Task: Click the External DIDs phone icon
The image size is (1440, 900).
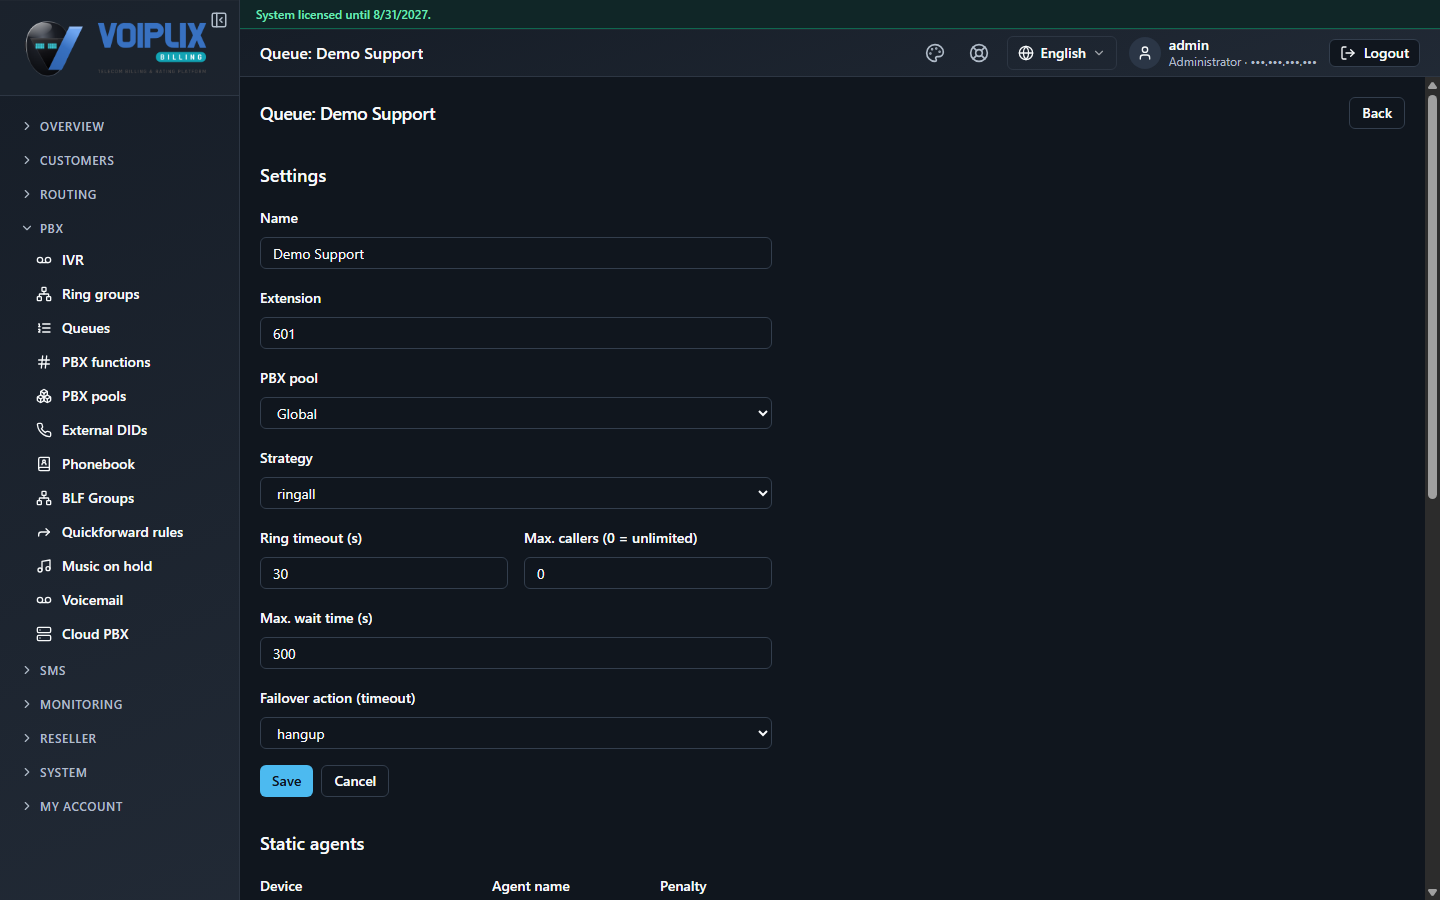Action: [x=44, y=430]
